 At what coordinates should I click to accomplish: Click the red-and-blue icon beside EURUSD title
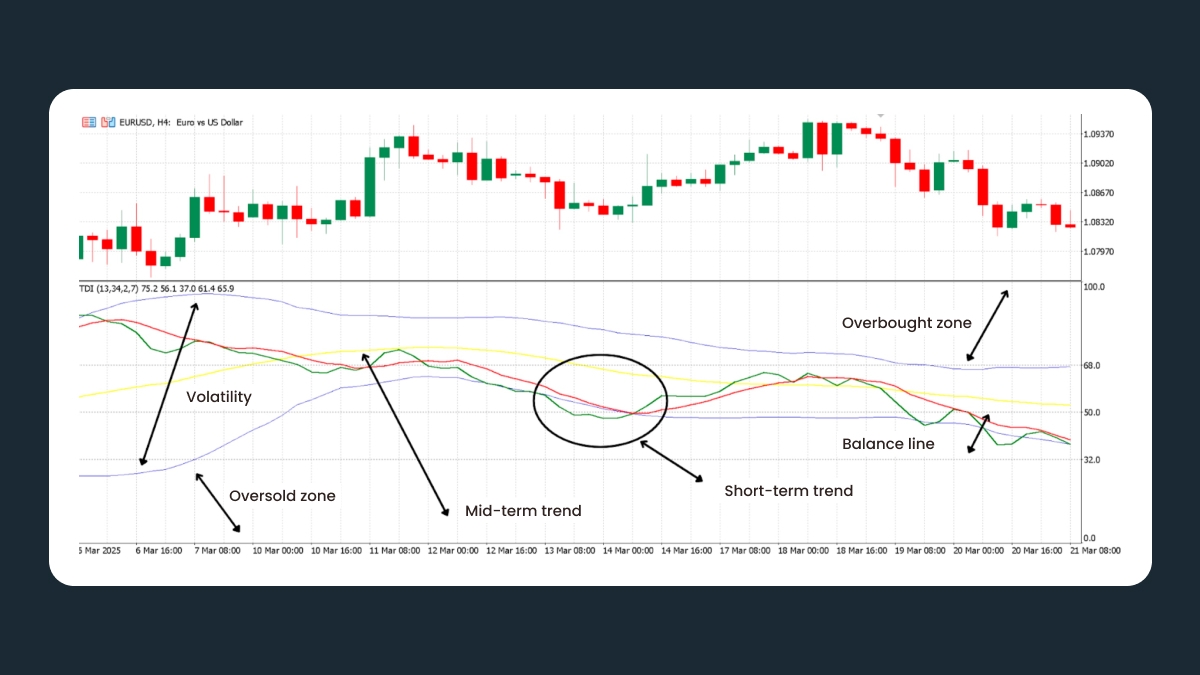pyautogui.click(x=106, y=122)
